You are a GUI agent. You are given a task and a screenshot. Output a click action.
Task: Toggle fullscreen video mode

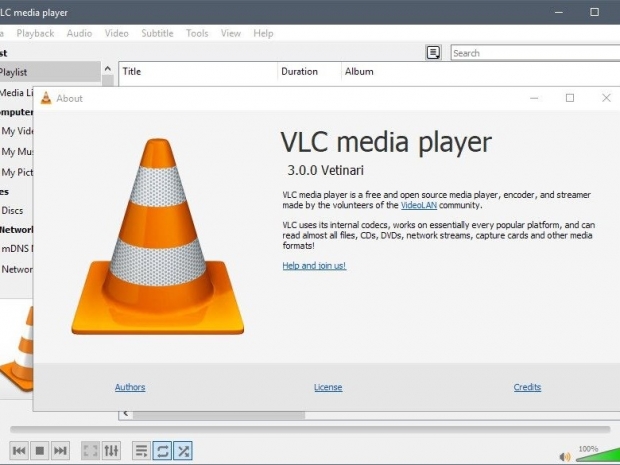91,451
